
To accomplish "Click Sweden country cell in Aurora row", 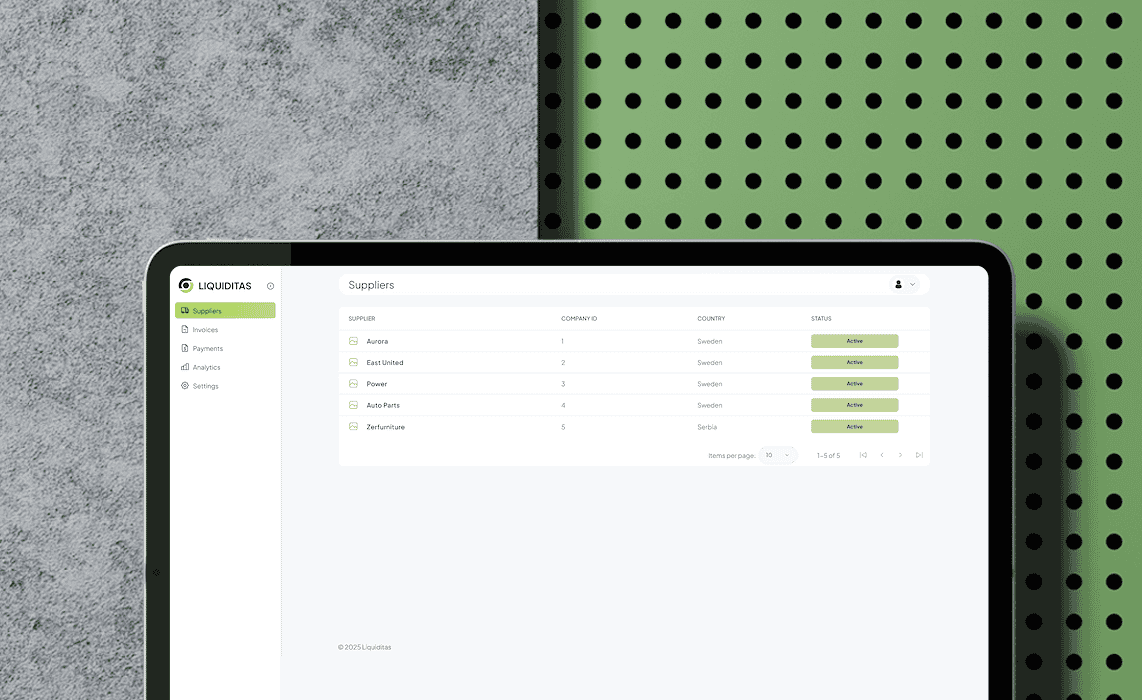I will click(x=709, y=341).
